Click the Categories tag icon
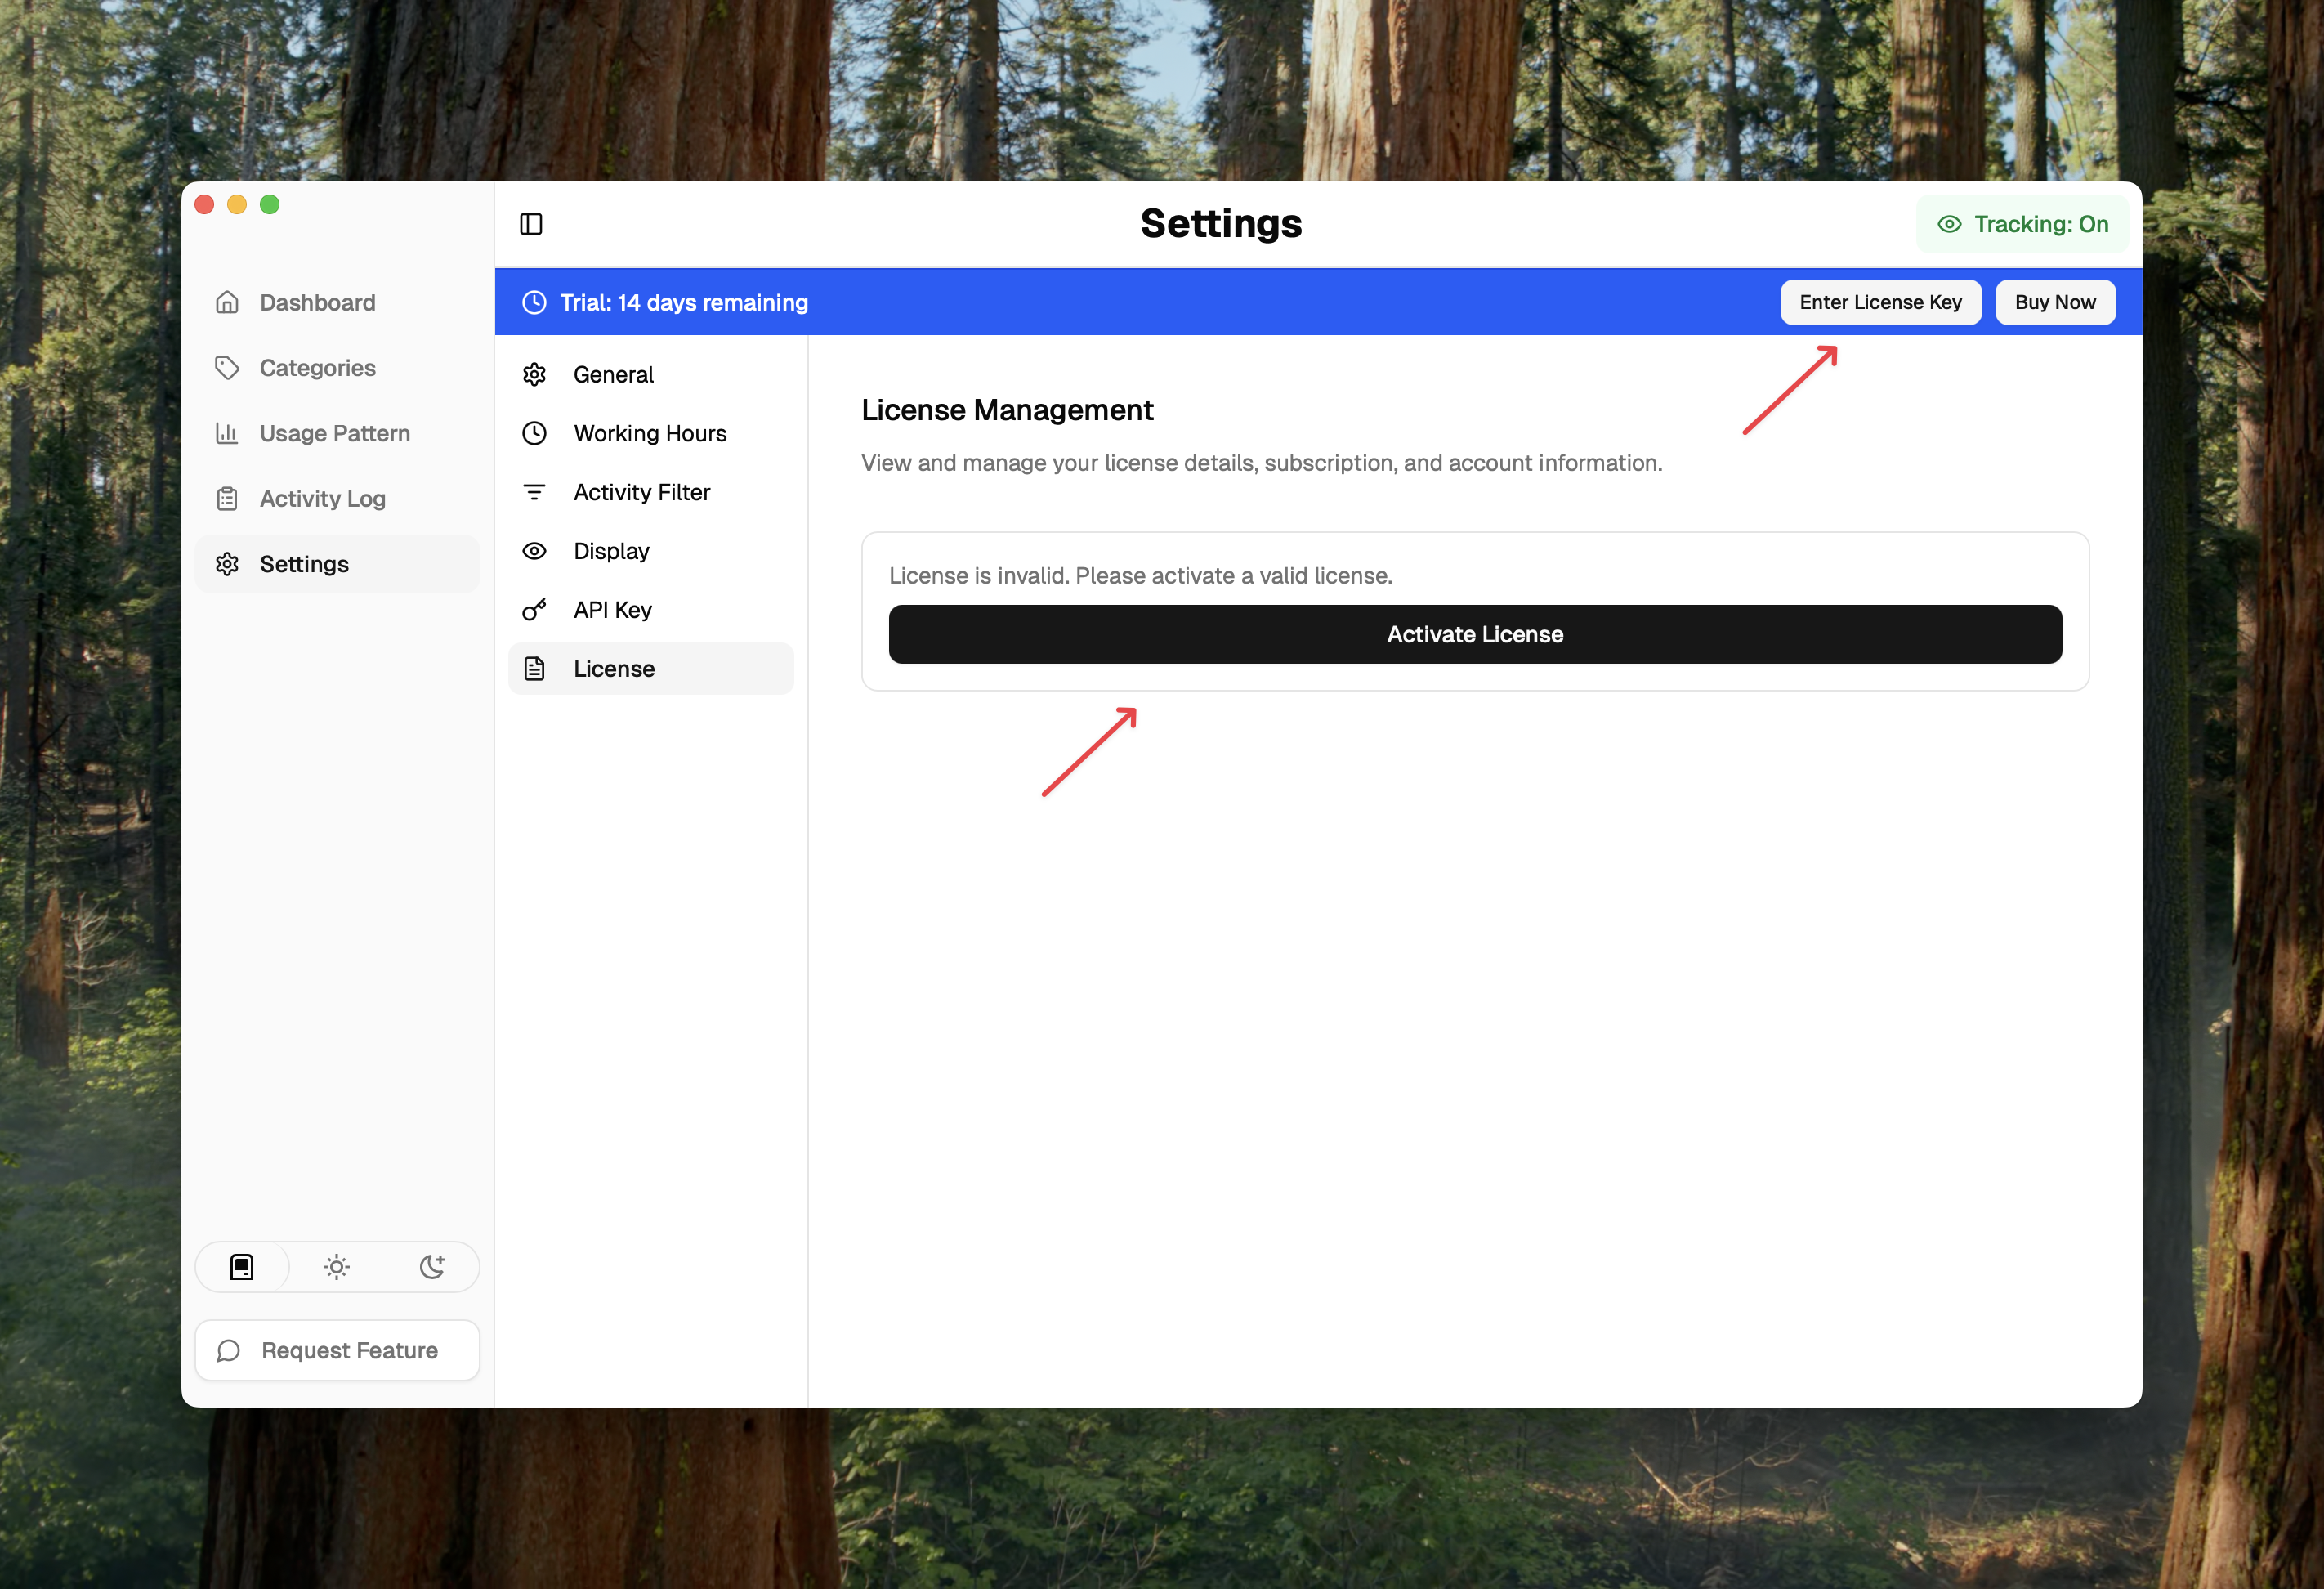This screenshot has height=1589, width=2324. [227, 368]
